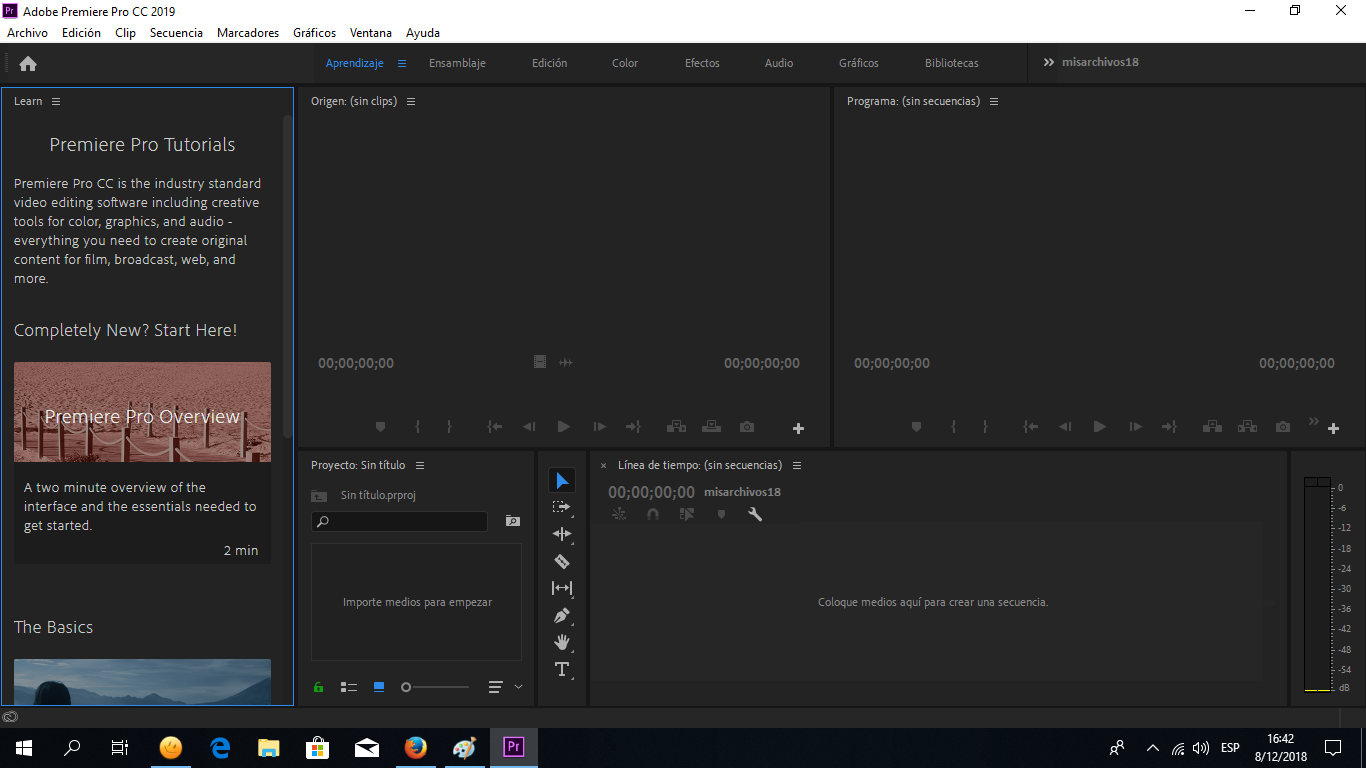Step back one frame in Source monitor
The height and width of the screenshot is (768, 1366).
[529, 427]
